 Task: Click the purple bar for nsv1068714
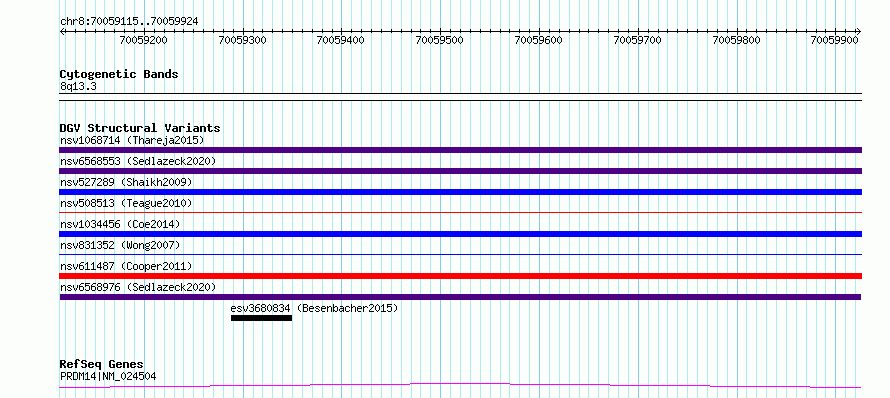coord(460,150)
